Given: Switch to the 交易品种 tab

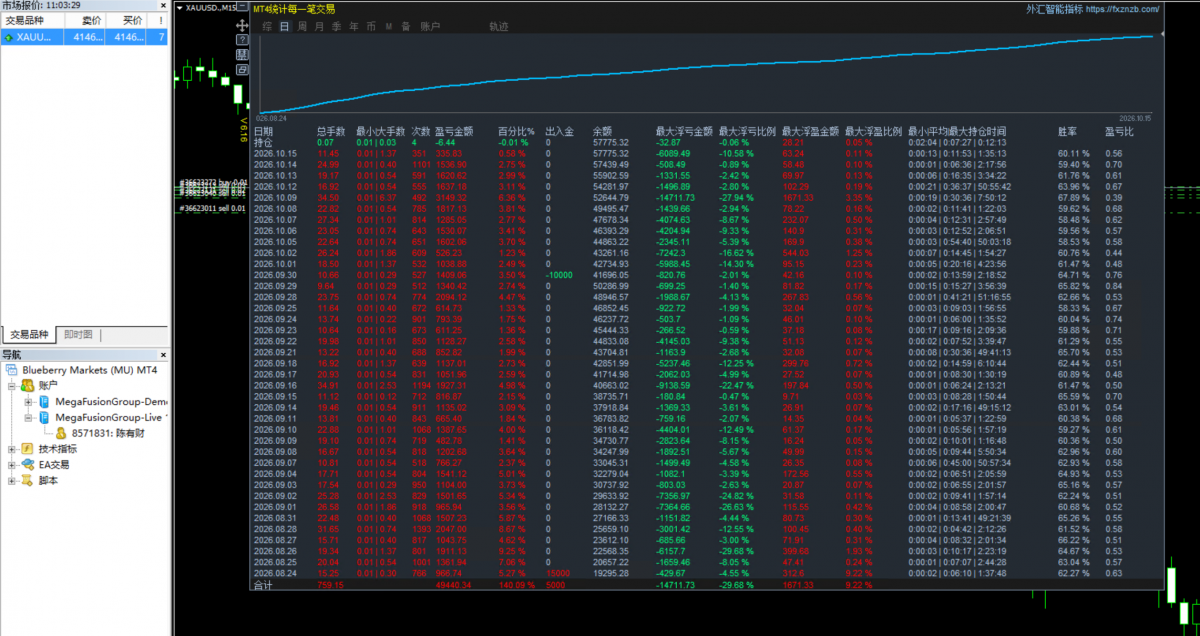Looking at the screenshot, I should 28,335.
